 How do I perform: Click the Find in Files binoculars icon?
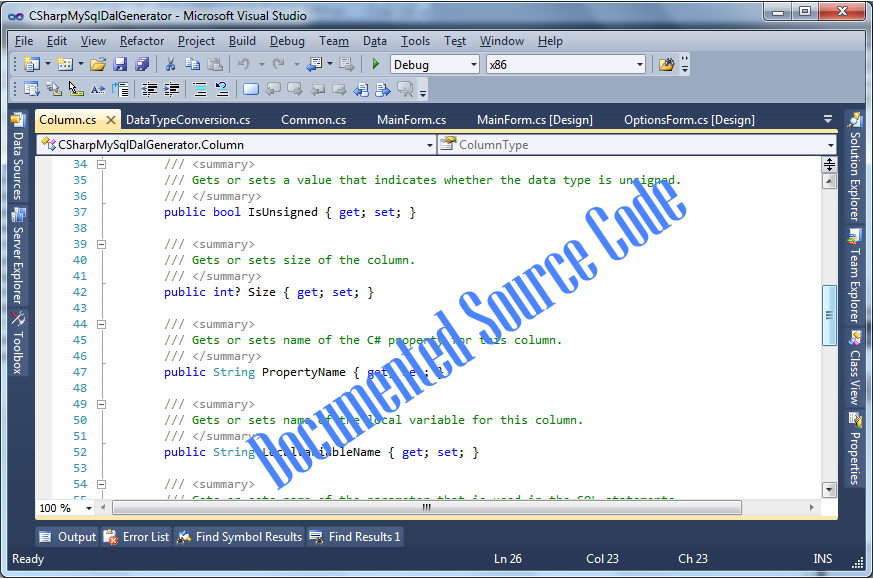(x=666, y=65)
